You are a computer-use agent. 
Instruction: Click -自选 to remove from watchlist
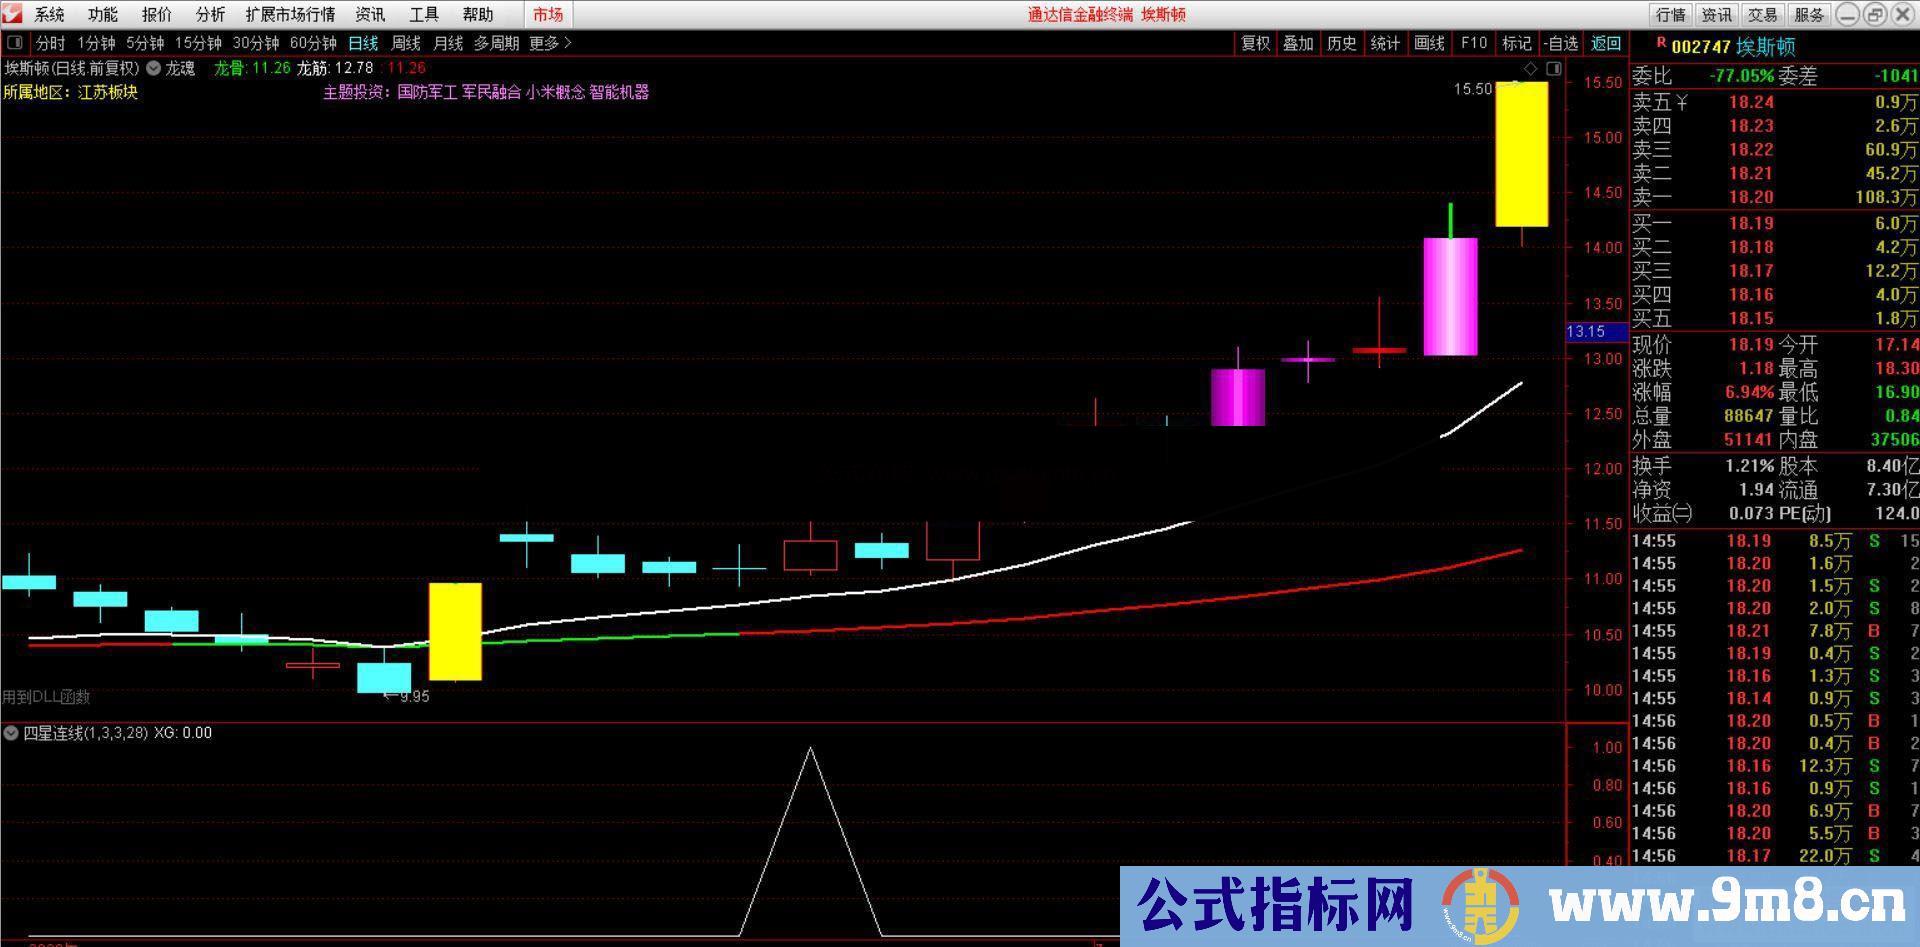(1561, 43)
